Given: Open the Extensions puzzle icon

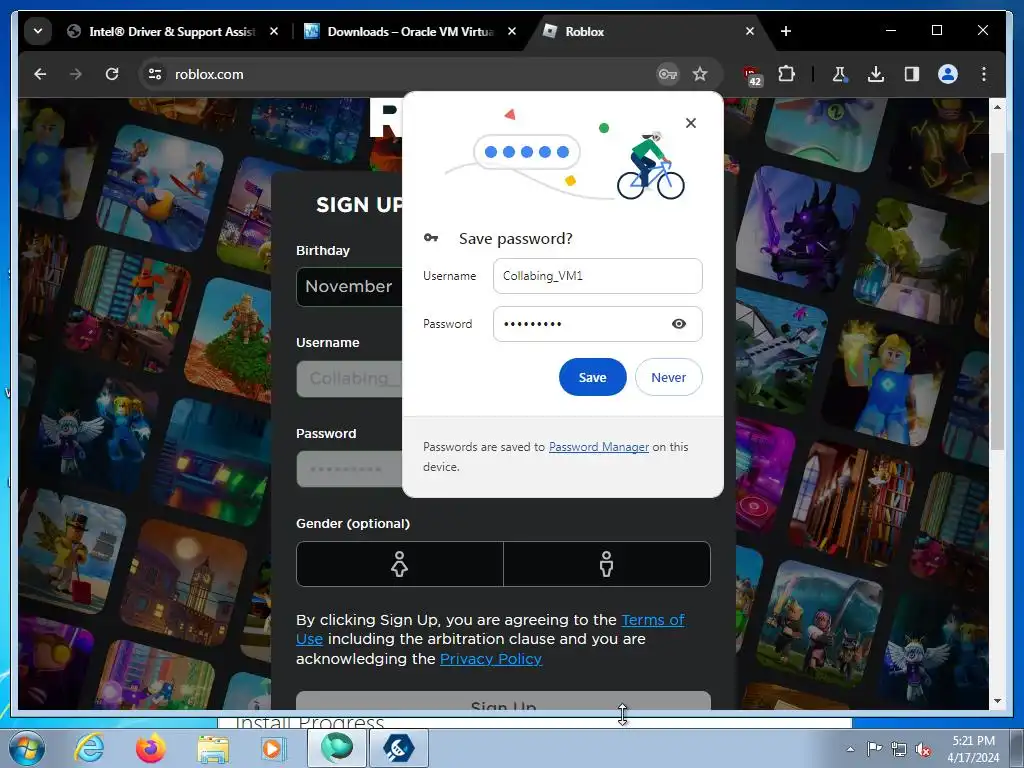Looking at the screenshot, I should [787, 74].
